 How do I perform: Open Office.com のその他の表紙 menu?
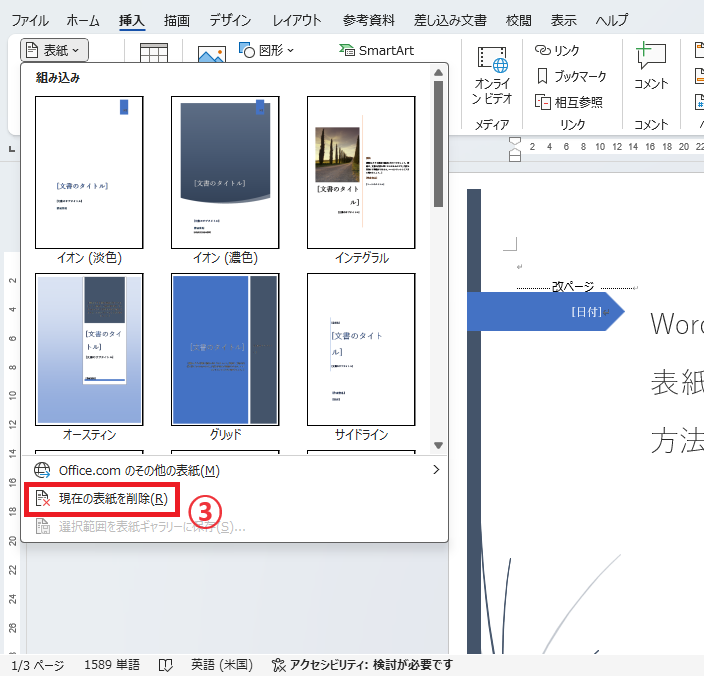(x=234, y=470)
